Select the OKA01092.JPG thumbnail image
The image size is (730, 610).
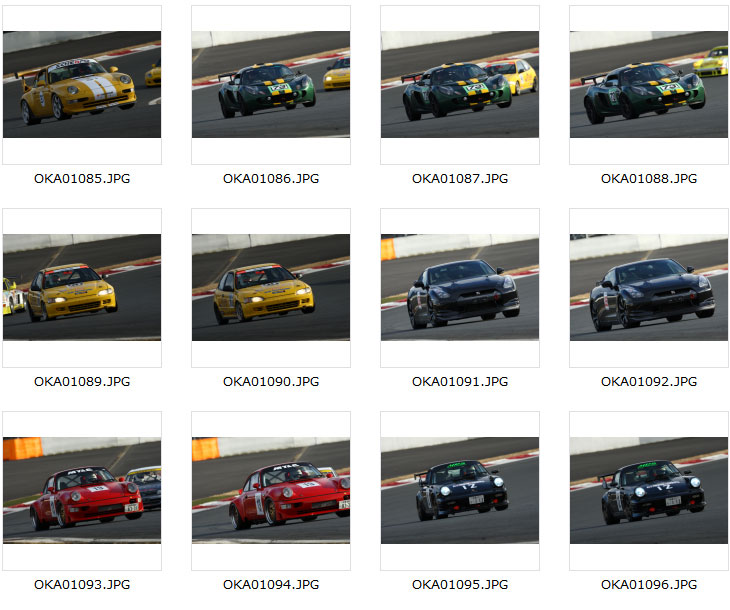[x=649, y=287]
